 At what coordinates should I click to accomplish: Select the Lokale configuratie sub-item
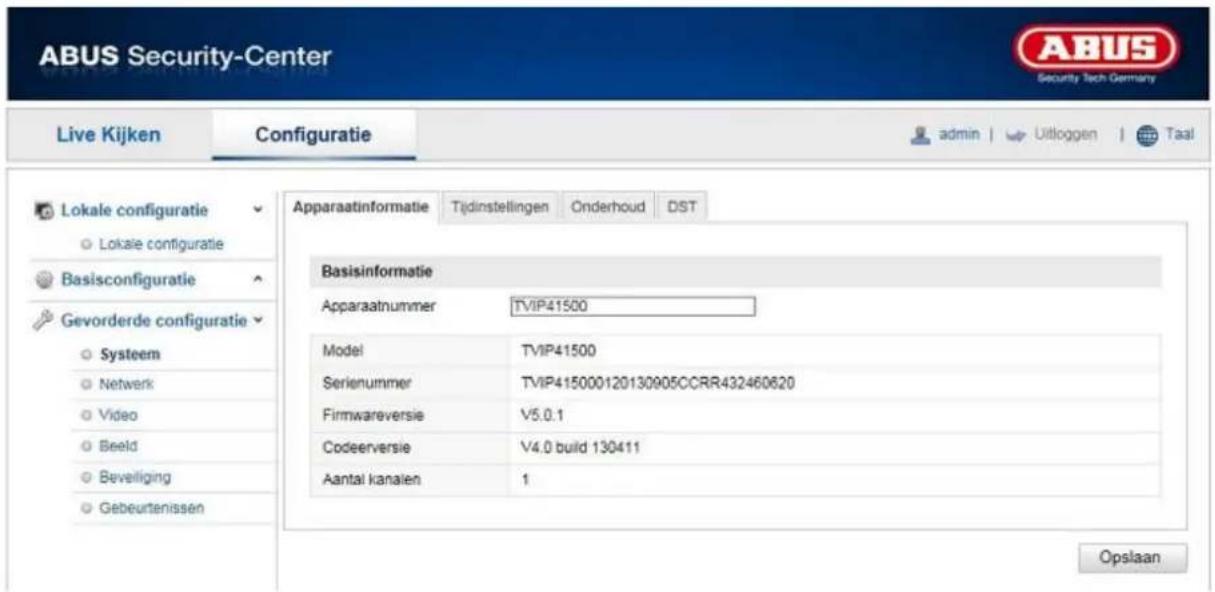(x=159, y=243)
